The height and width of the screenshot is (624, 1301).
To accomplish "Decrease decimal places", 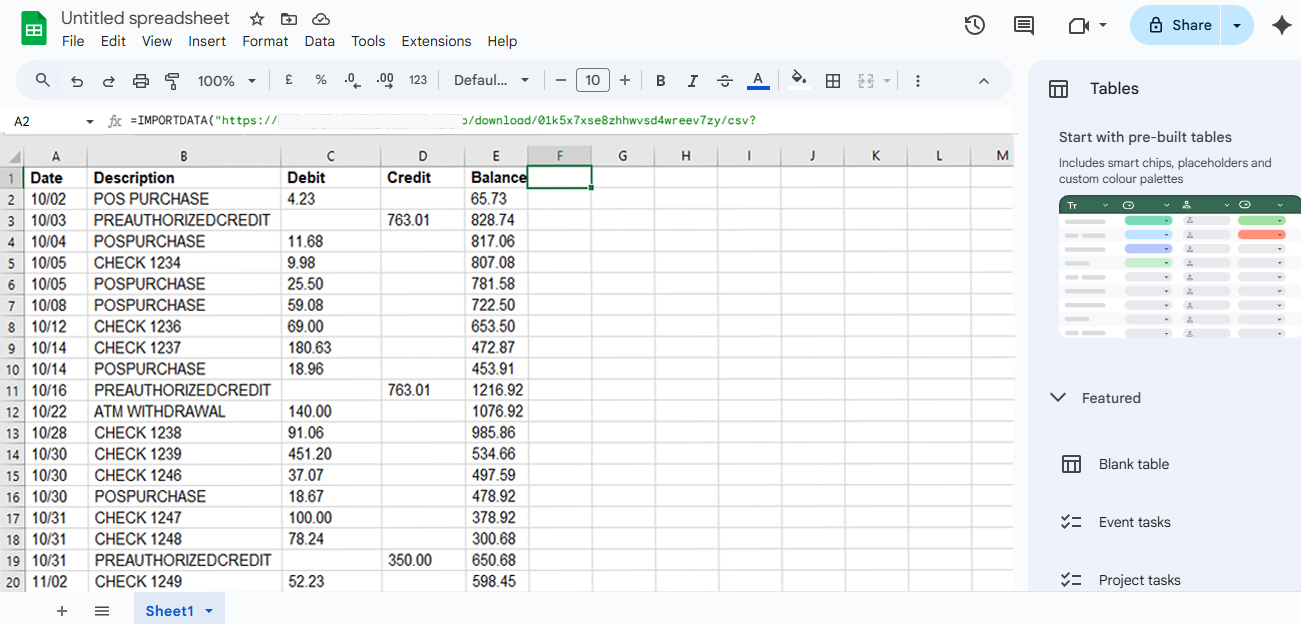I will pos(352,80).
